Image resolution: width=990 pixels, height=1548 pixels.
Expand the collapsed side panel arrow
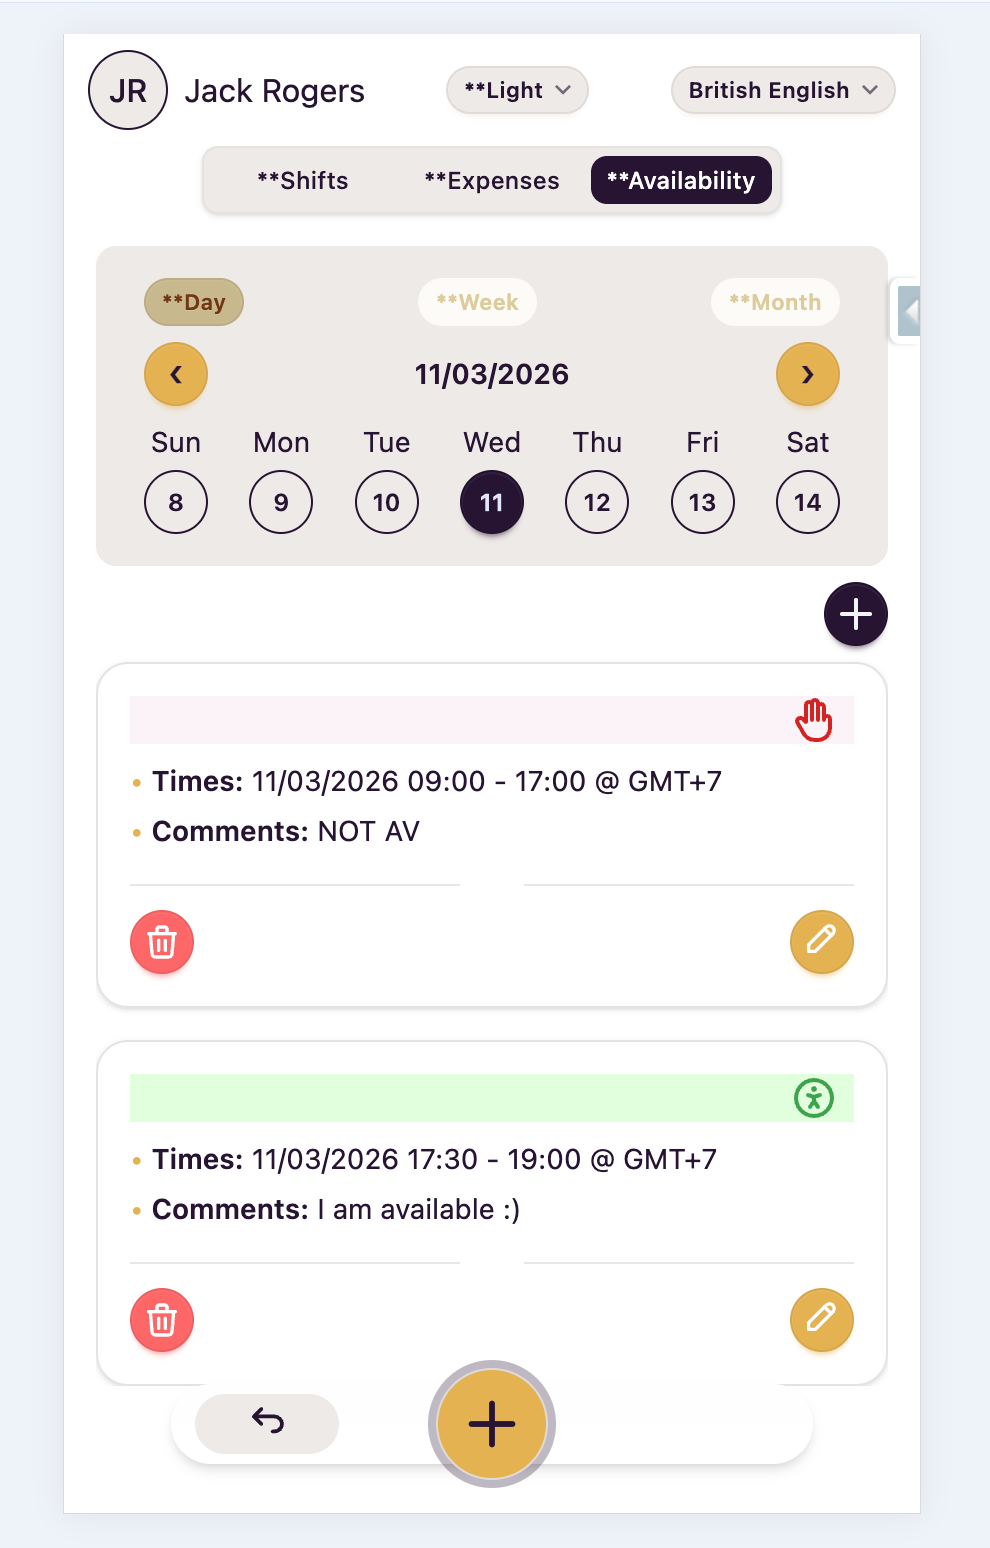(x=907, y=311)
